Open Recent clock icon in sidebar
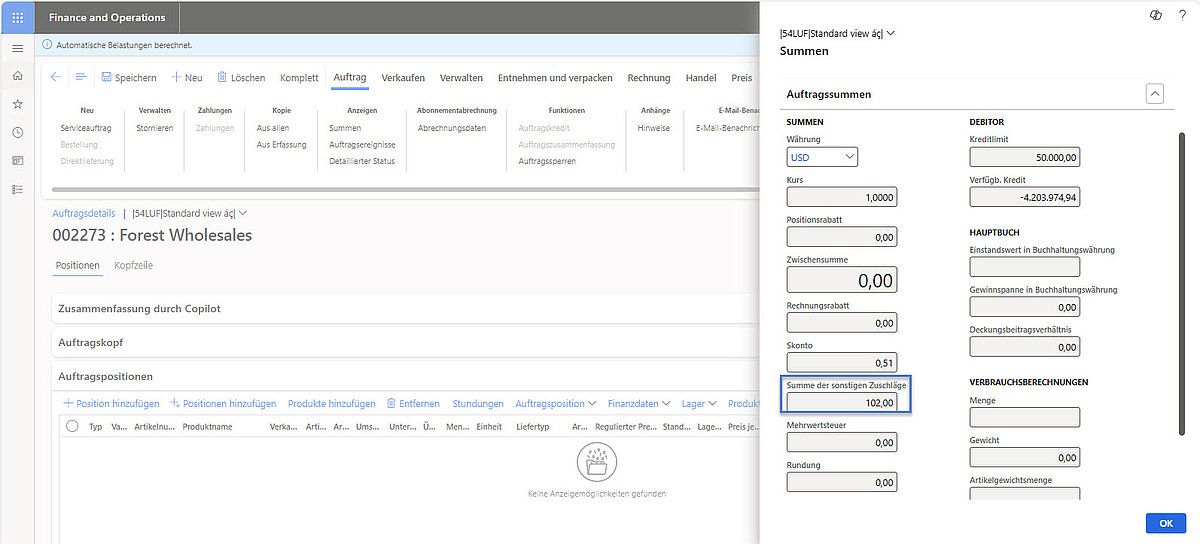This screenshot has width=1200, height=544. pos(17,132)
